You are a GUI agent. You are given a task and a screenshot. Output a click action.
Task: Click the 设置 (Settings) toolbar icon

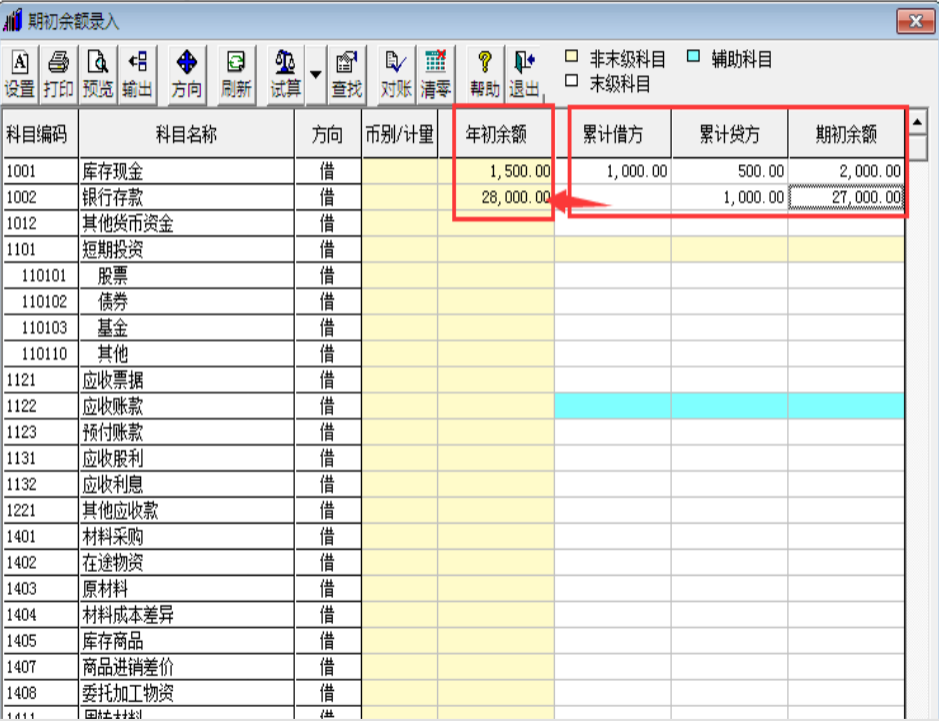[20, 75]
